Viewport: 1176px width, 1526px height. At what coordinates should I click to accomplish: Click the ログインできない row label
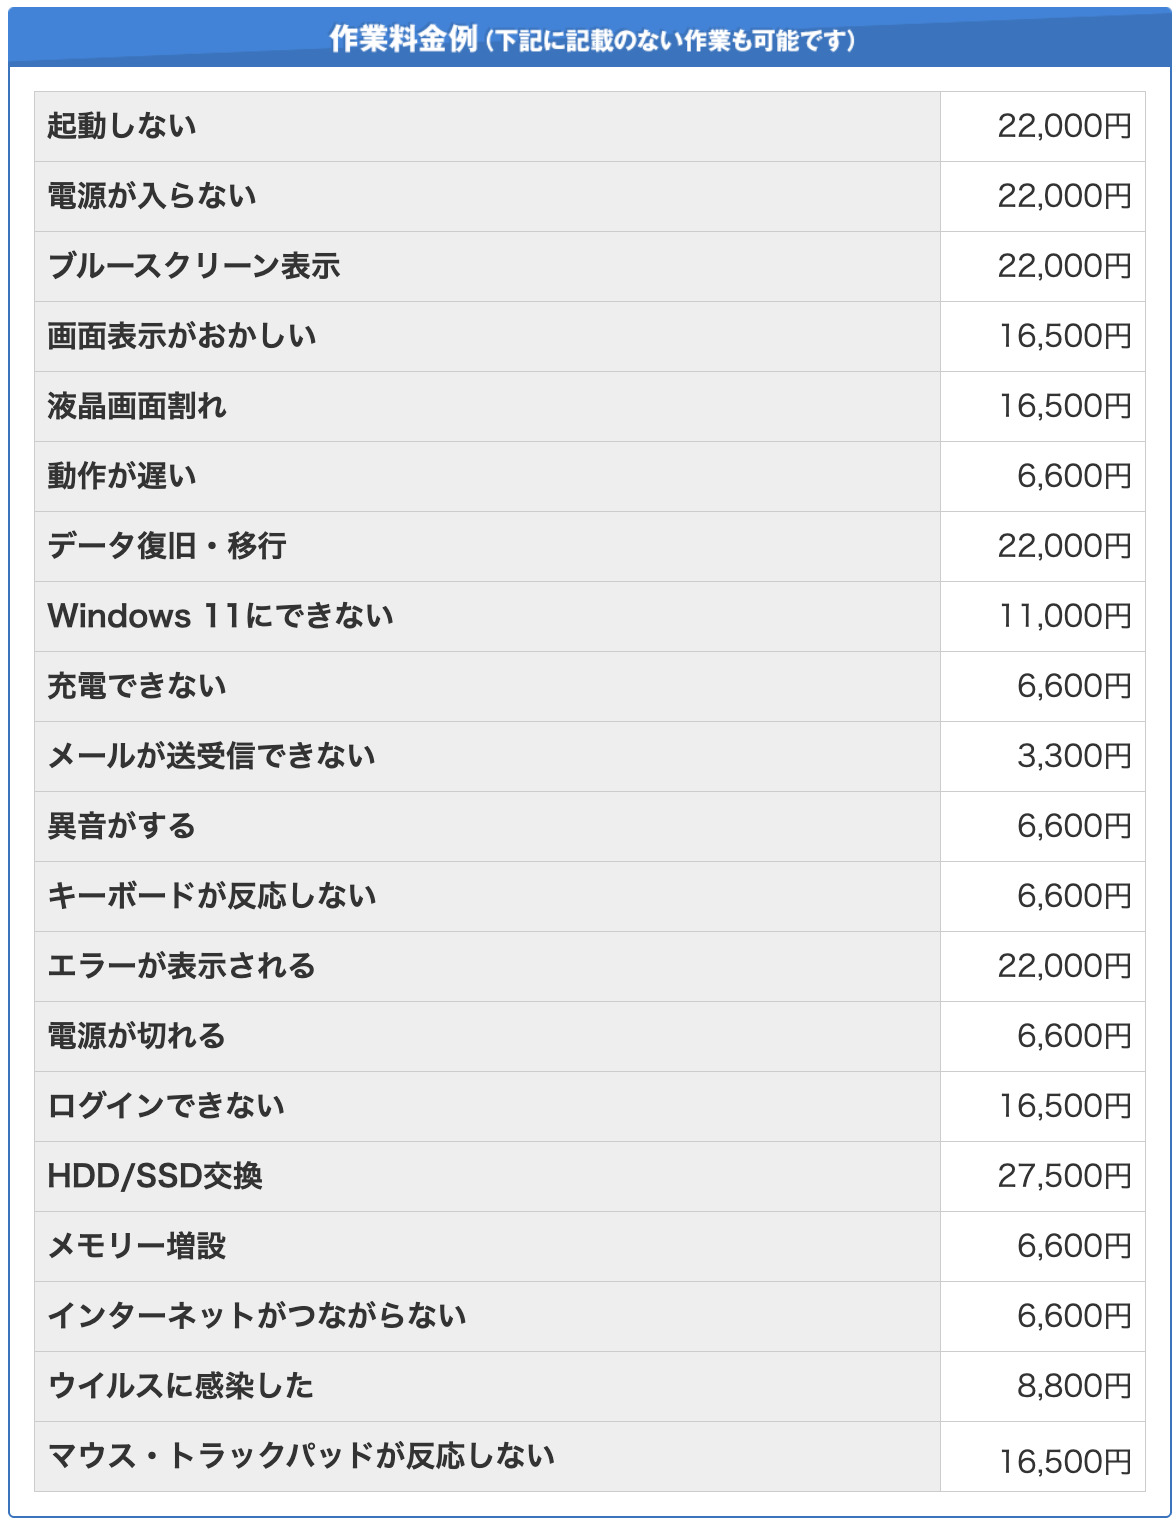167,1106
